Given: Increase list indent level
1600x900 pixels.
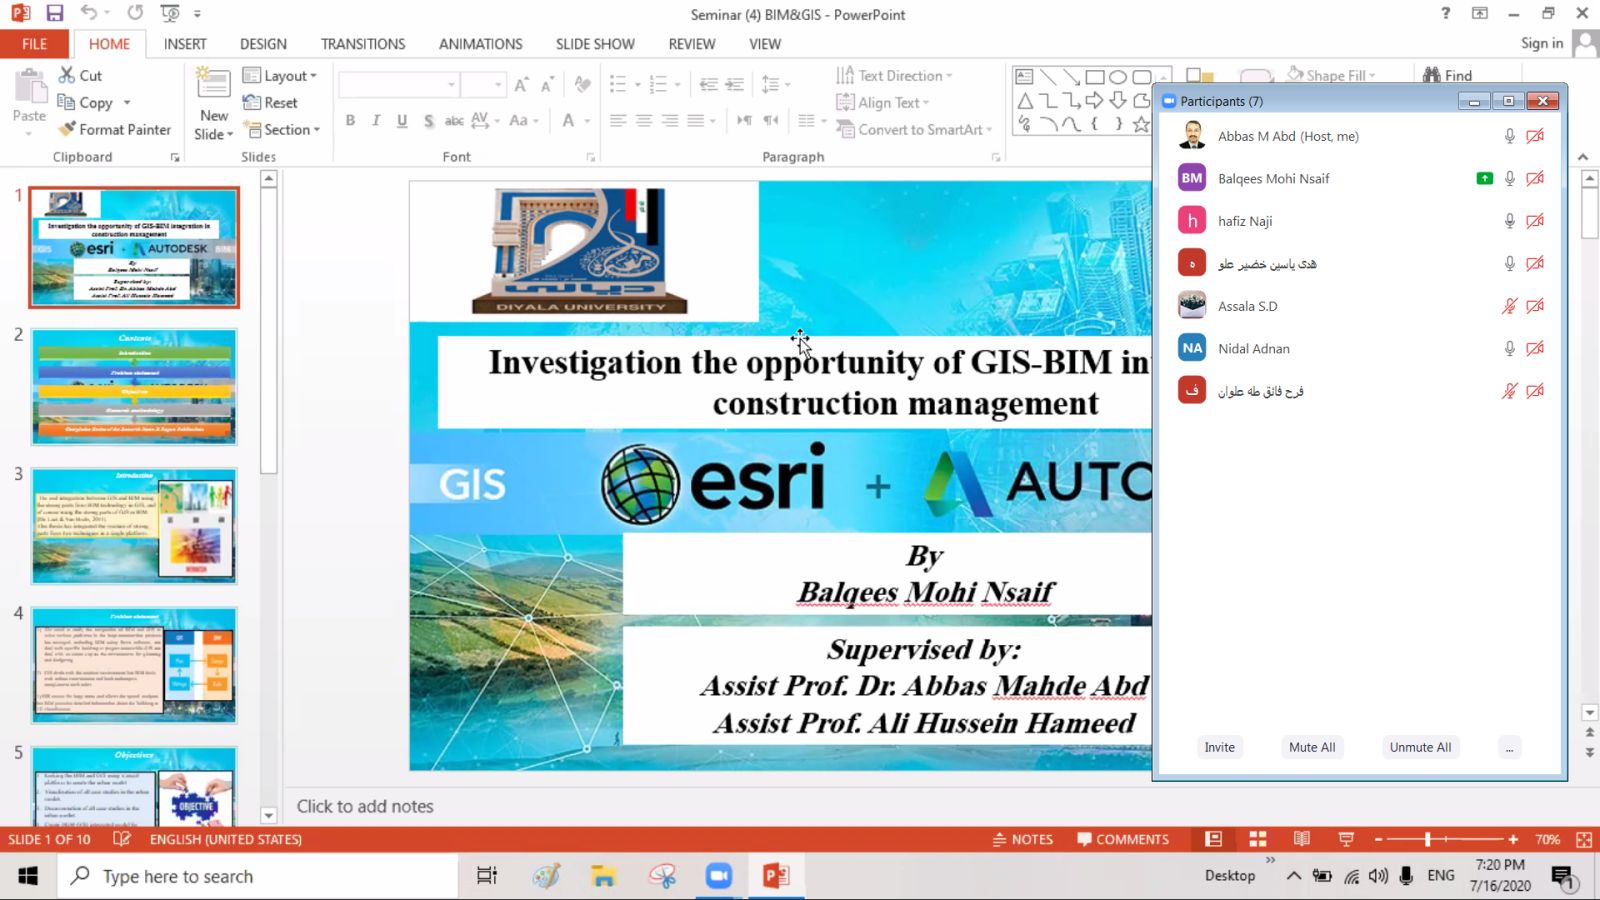Looking at the screenshot, I should pyautogui.click(x=734, y=85).
